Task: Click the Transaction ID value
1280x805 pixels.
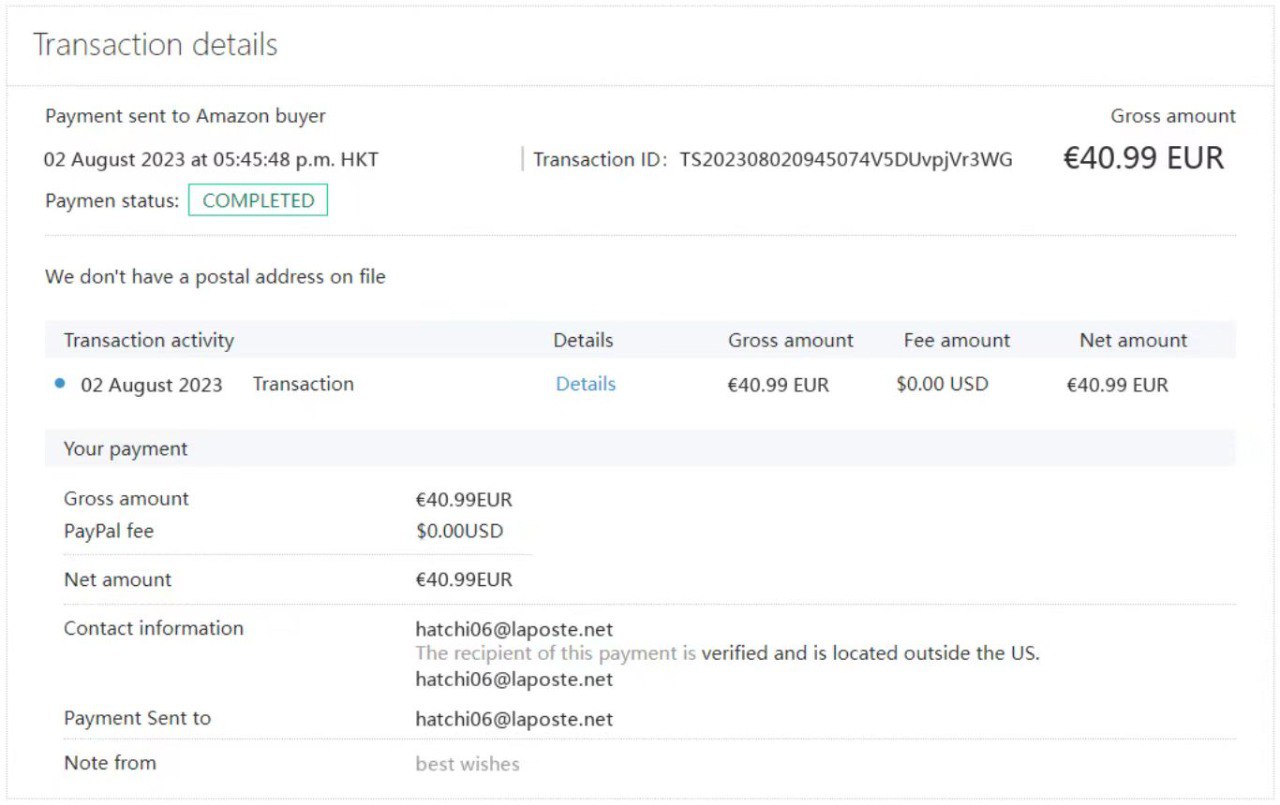Action: pos(846,159)
